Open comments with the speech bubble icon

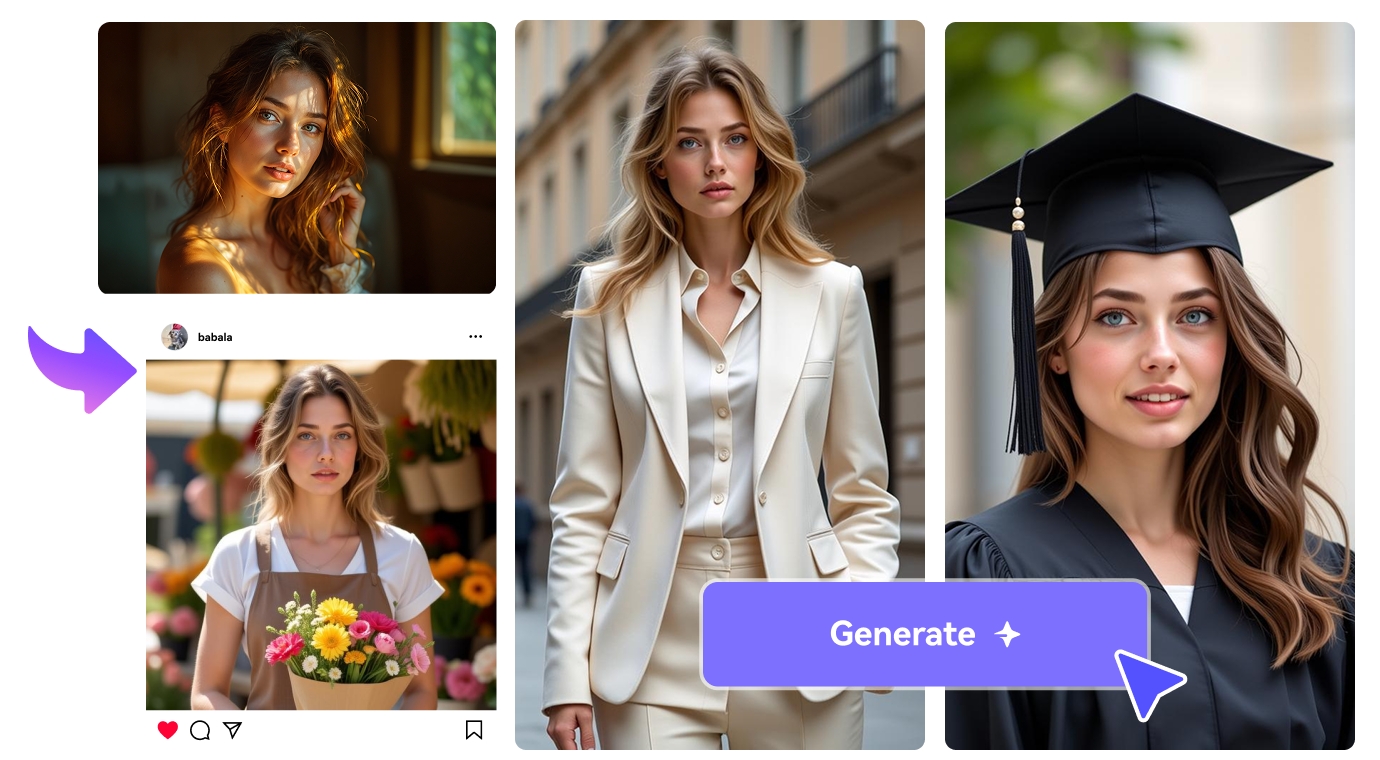pyautogui.click(x=200, y=730)
